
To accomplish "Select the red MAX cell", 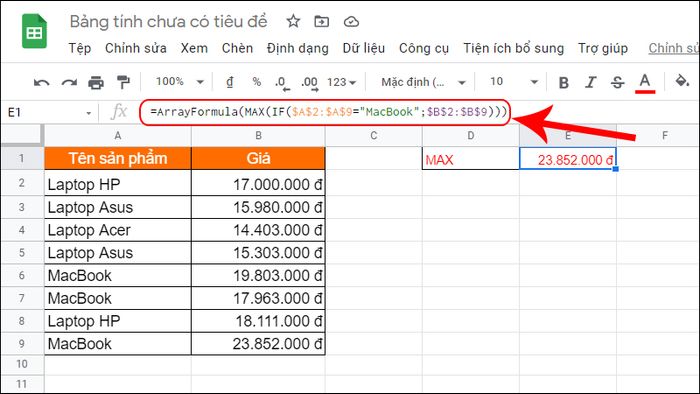I will (x=471, y=159).
